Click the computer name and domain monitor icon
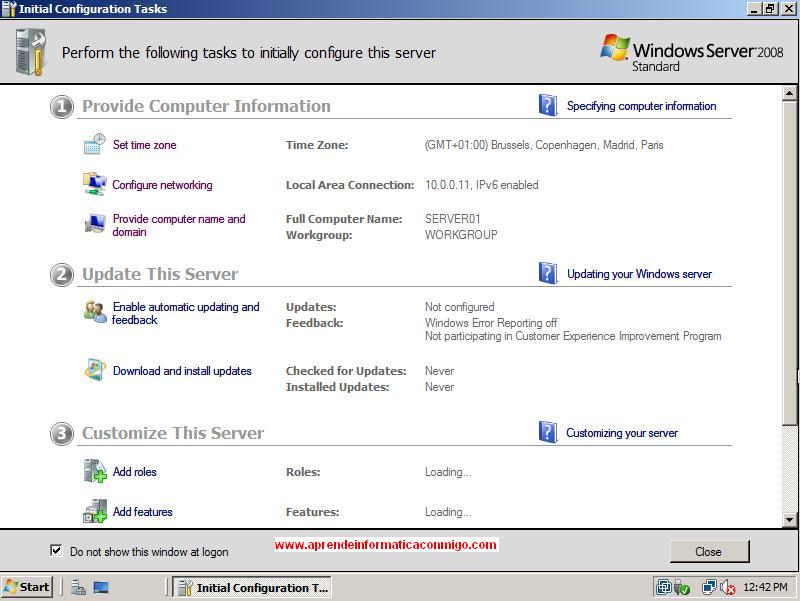The width and height of the screenshot is (800, 601). tap(95, 224)
